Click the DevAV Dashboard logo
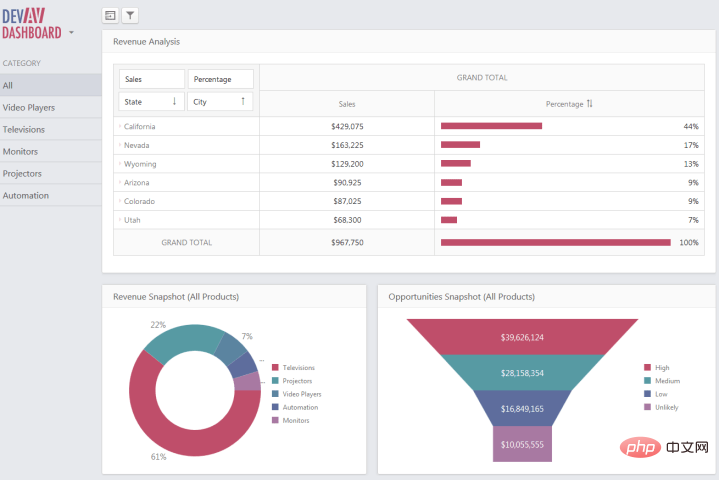Screen dimensions: 719x480 (31, 24)
